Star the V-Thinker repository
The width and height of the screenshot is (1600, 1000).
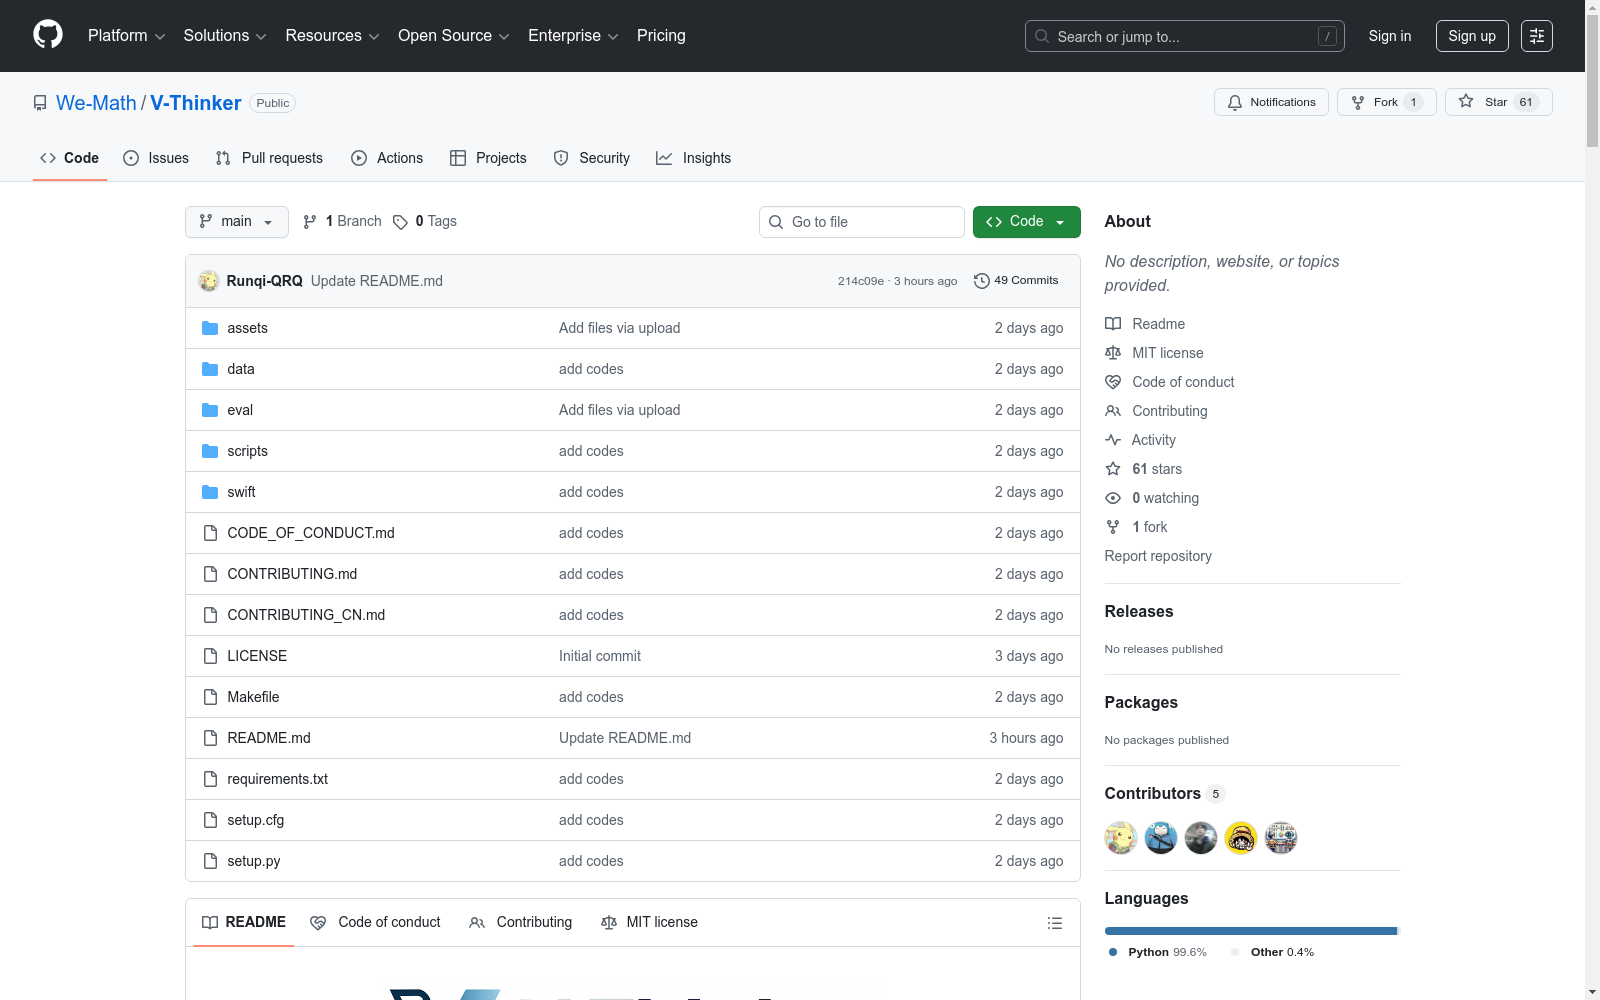point(1498,102)
